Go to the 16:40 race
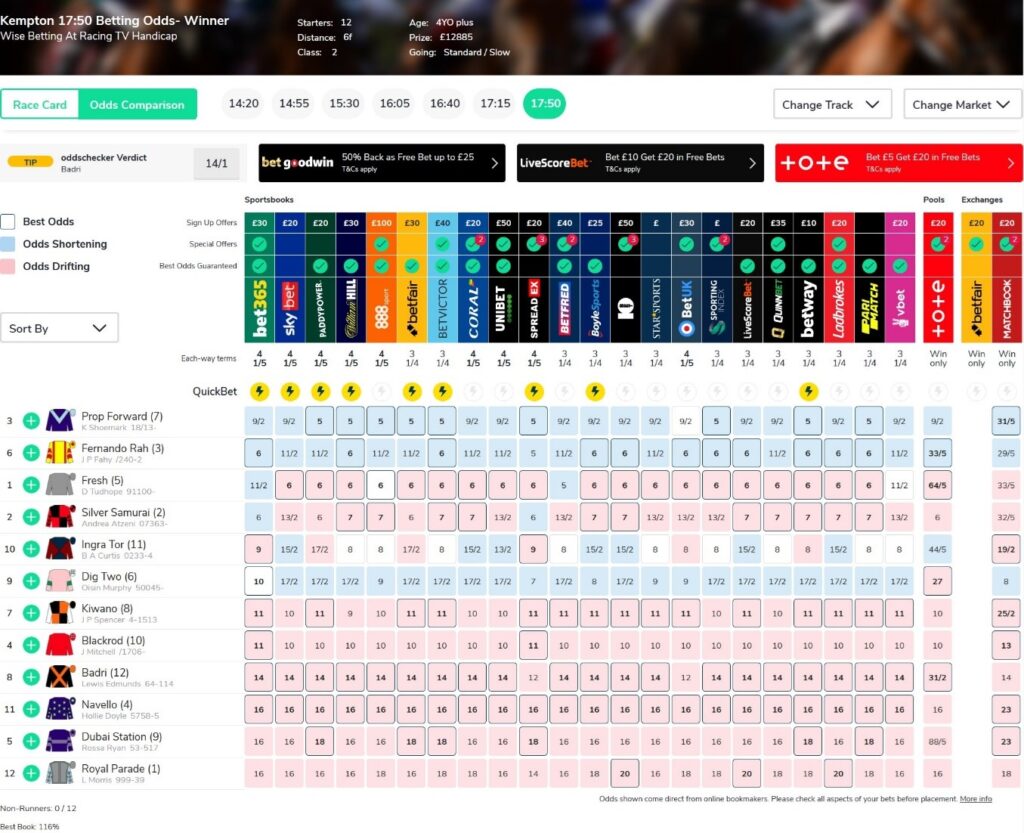 (445, 103)
